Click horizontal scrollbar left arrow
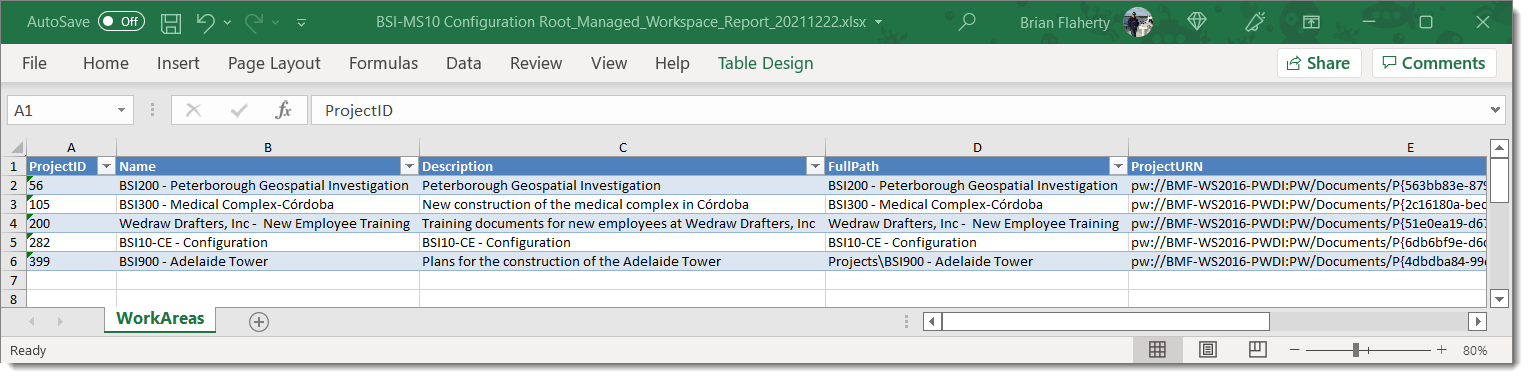The width and height of the screenshot is (1528, 378). (x=932, y=321)
